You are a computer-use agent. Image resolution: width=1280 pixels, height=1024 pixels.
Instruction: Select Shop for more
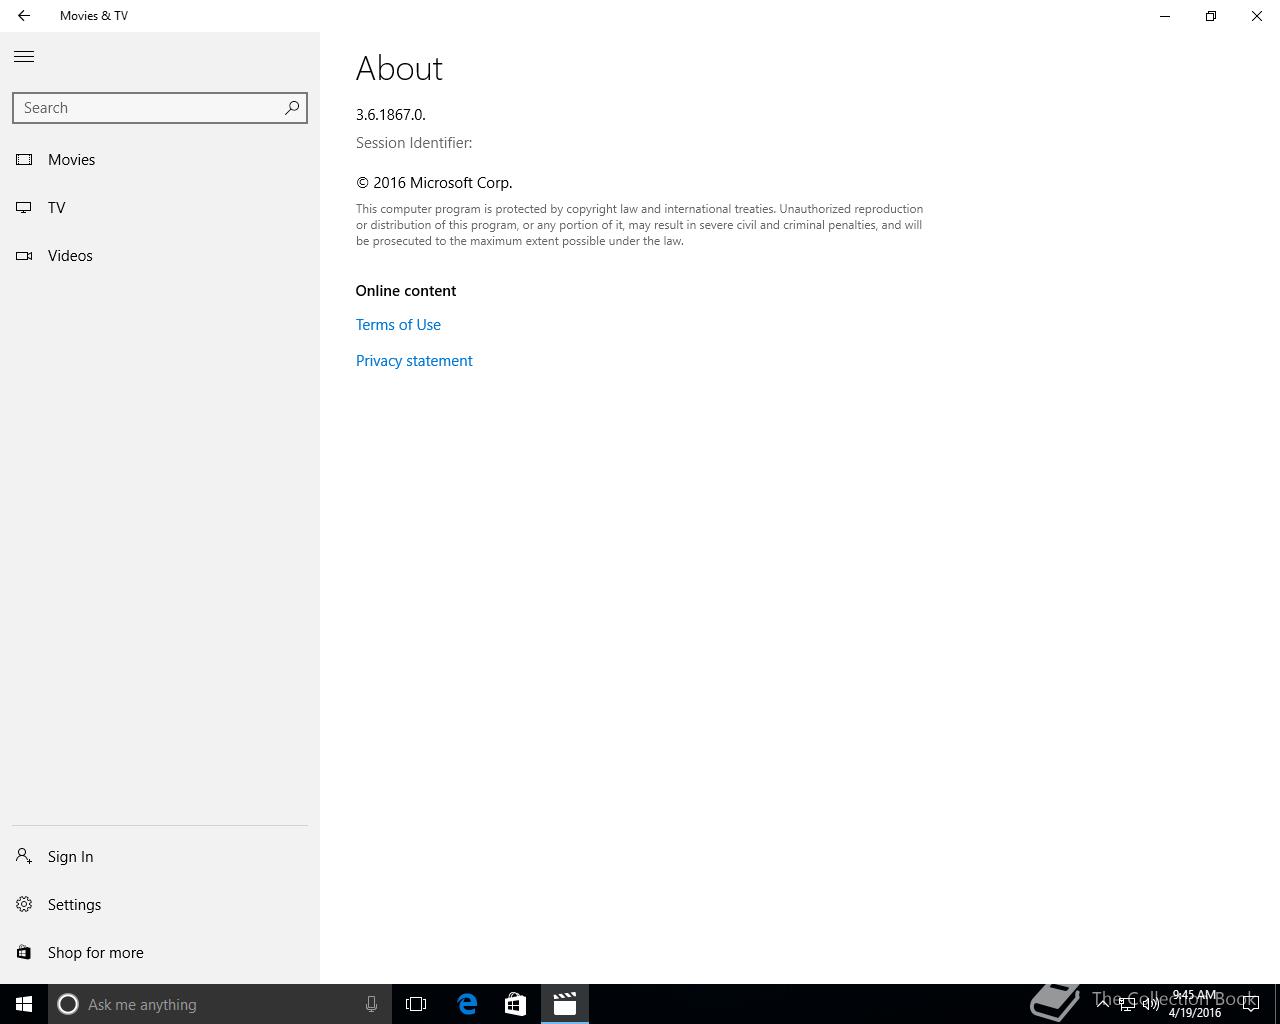point(160,953)
